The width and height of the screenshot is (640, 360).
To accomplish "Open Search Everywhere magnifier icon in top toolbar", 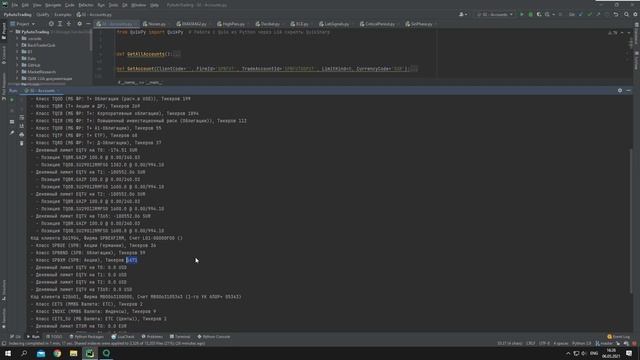I will point(627,15).
